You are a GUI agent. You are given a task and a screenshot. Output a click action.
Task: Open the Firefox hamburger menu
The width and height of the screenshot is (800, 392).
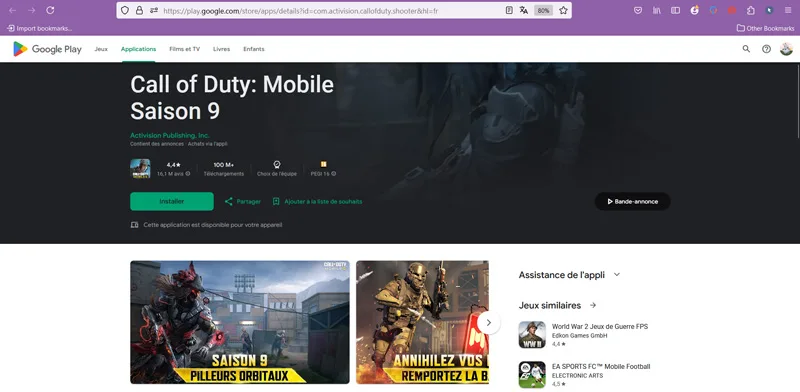pos(788,10)
